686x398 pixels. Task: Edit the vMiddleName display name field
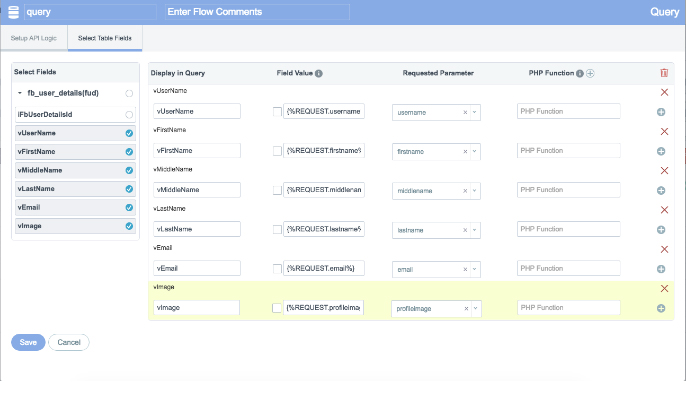[x=197, y=190]
